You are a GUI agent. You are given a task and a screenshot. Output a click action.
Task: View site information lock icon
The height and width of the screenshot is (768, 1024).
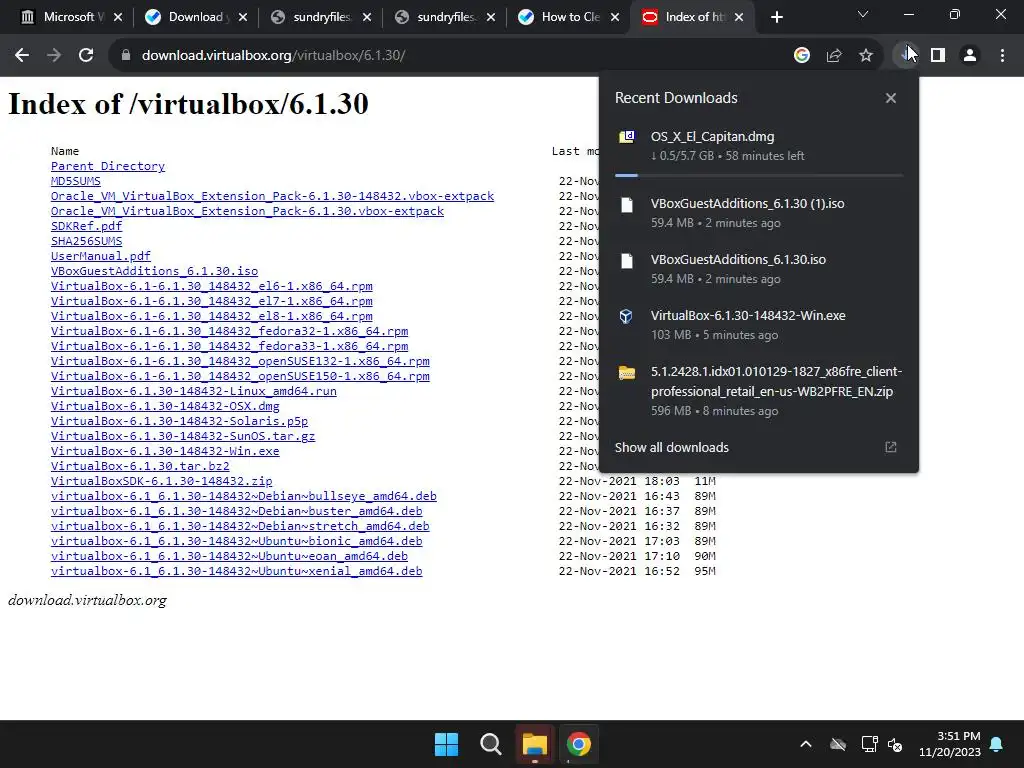[125, 56]
